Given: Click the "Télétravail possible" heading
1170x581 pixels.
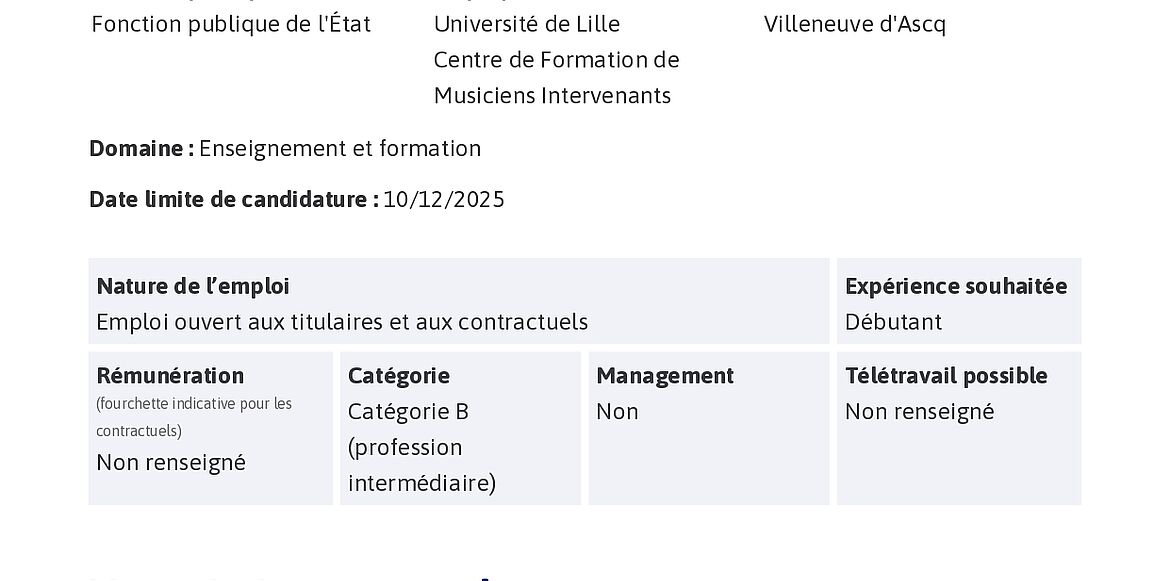Looking at the screenshot, I should coord(946,376).
